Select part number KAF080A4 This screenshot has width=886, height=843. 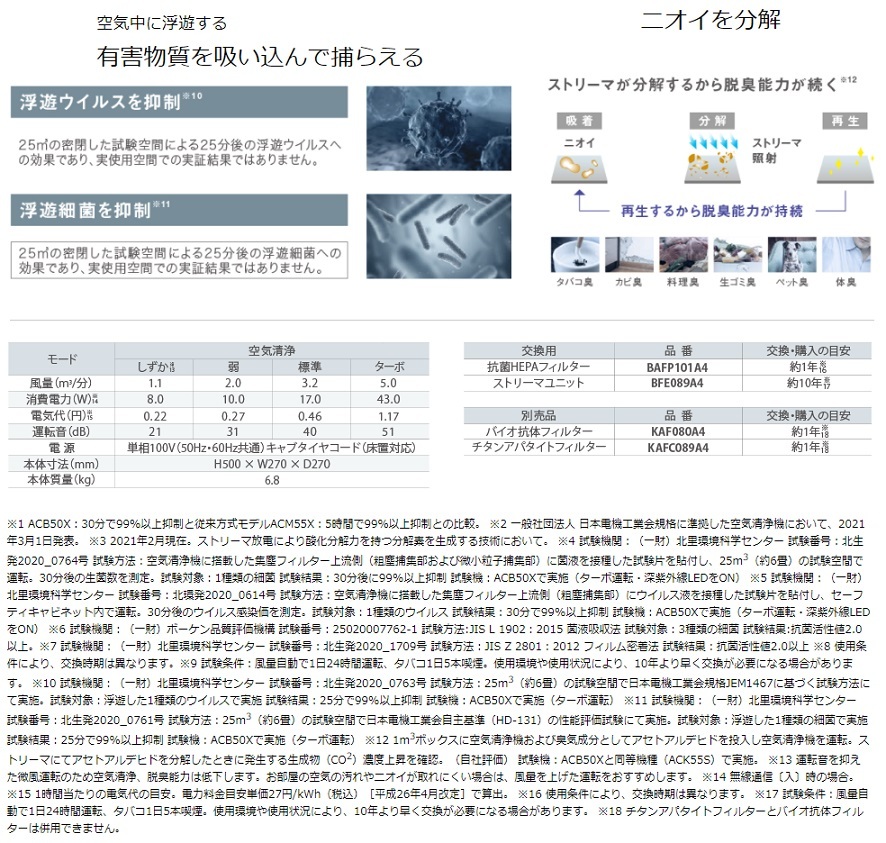(677, 432)
